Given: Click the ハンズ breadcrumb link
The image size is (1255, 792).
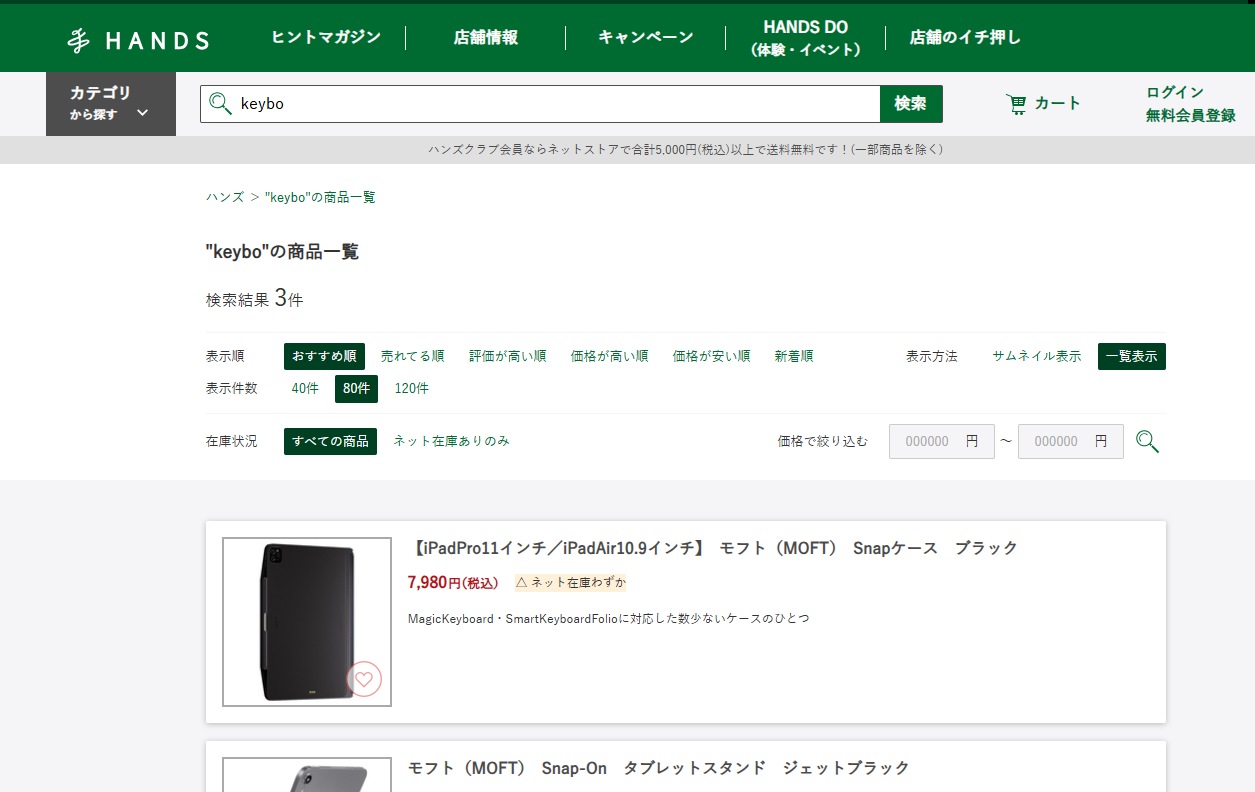Looking at the screenshot, I should (225, 197).
